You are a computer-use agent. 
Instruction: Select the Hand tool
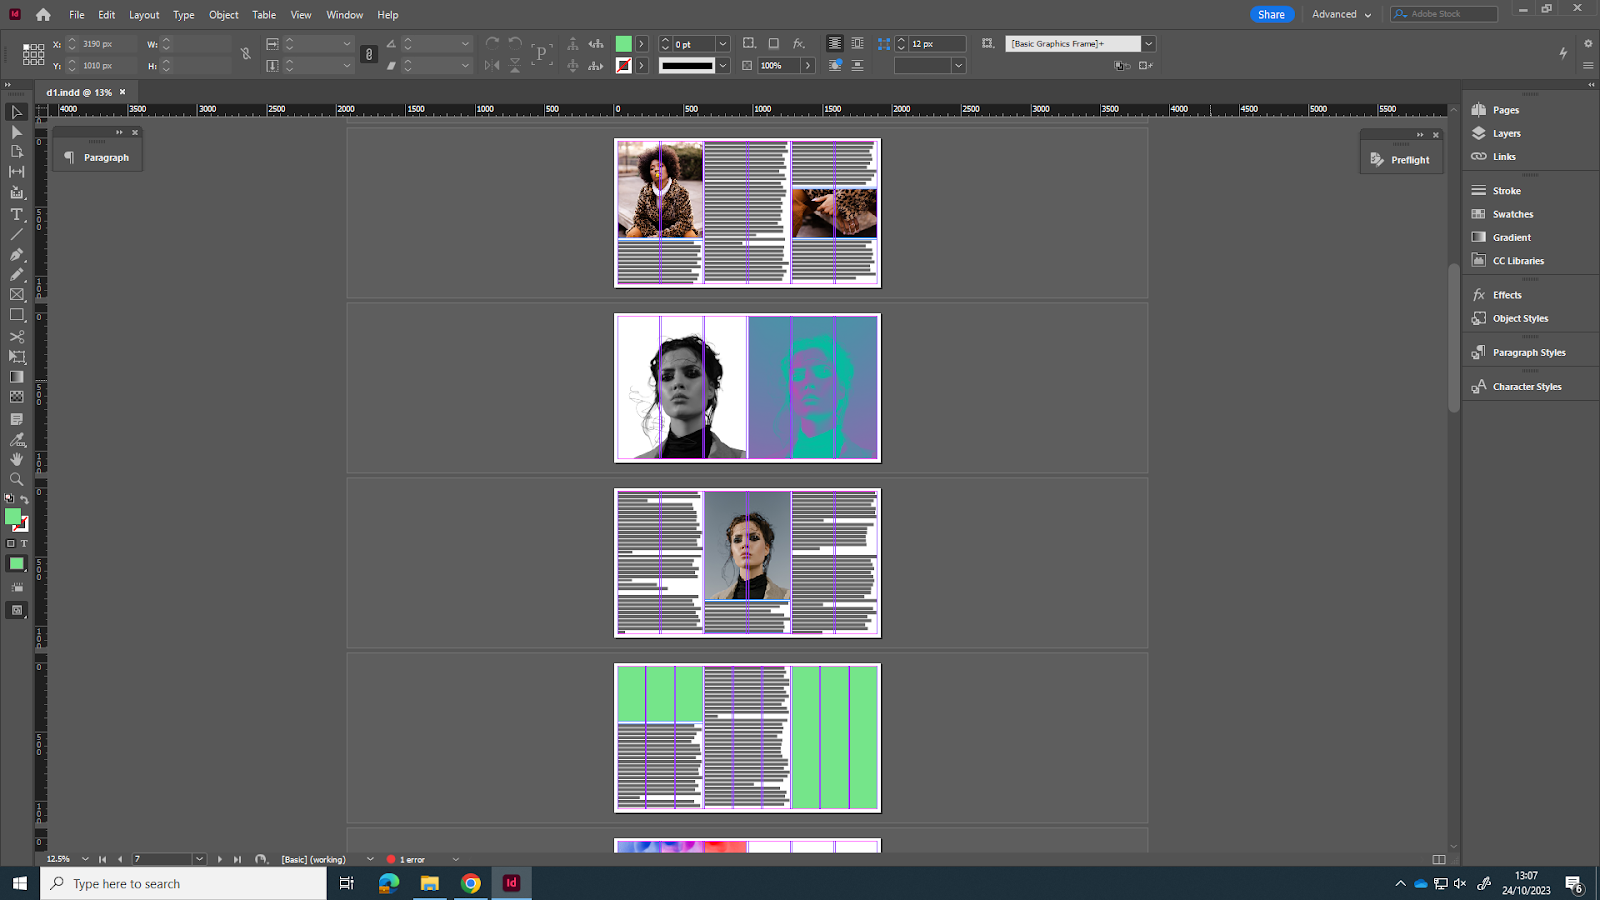point(16,459)
